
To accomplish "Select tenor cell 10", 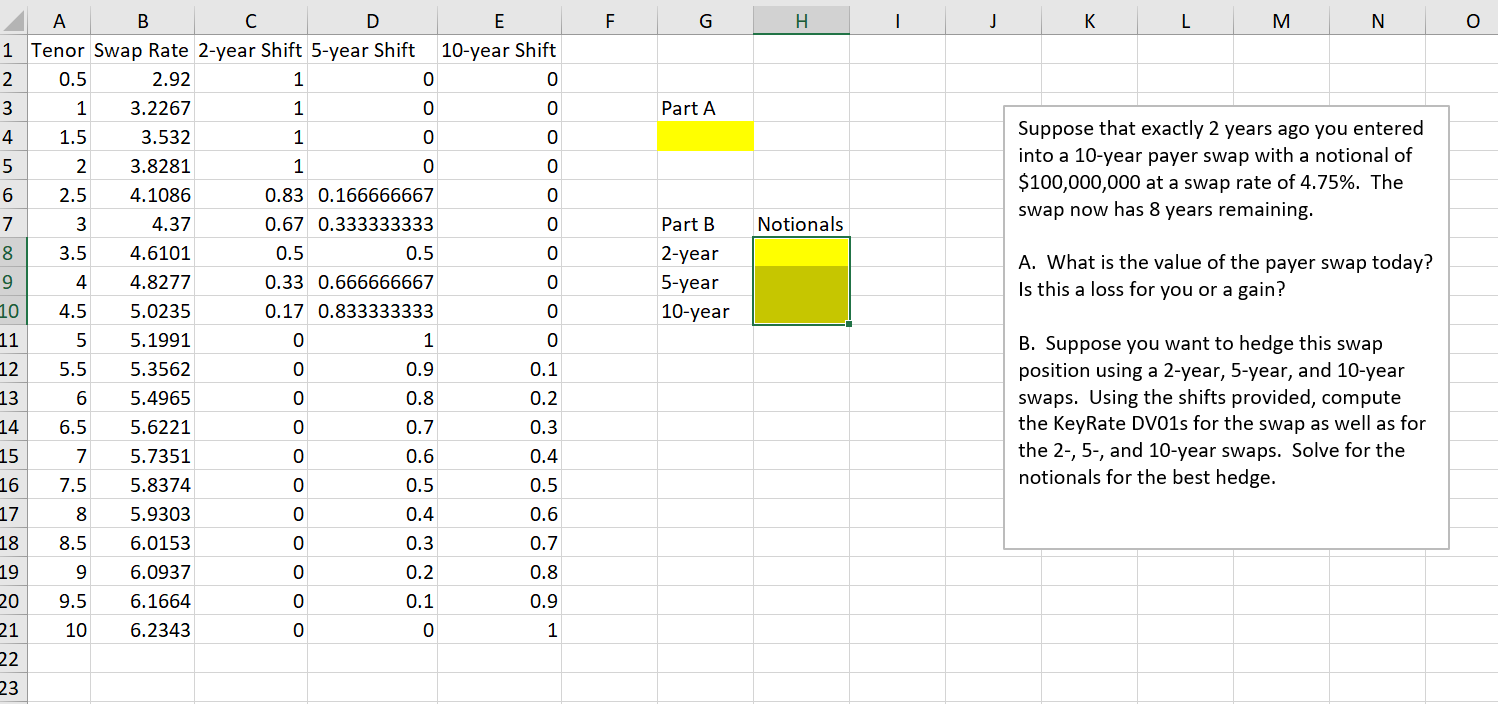I will [60, 630].
